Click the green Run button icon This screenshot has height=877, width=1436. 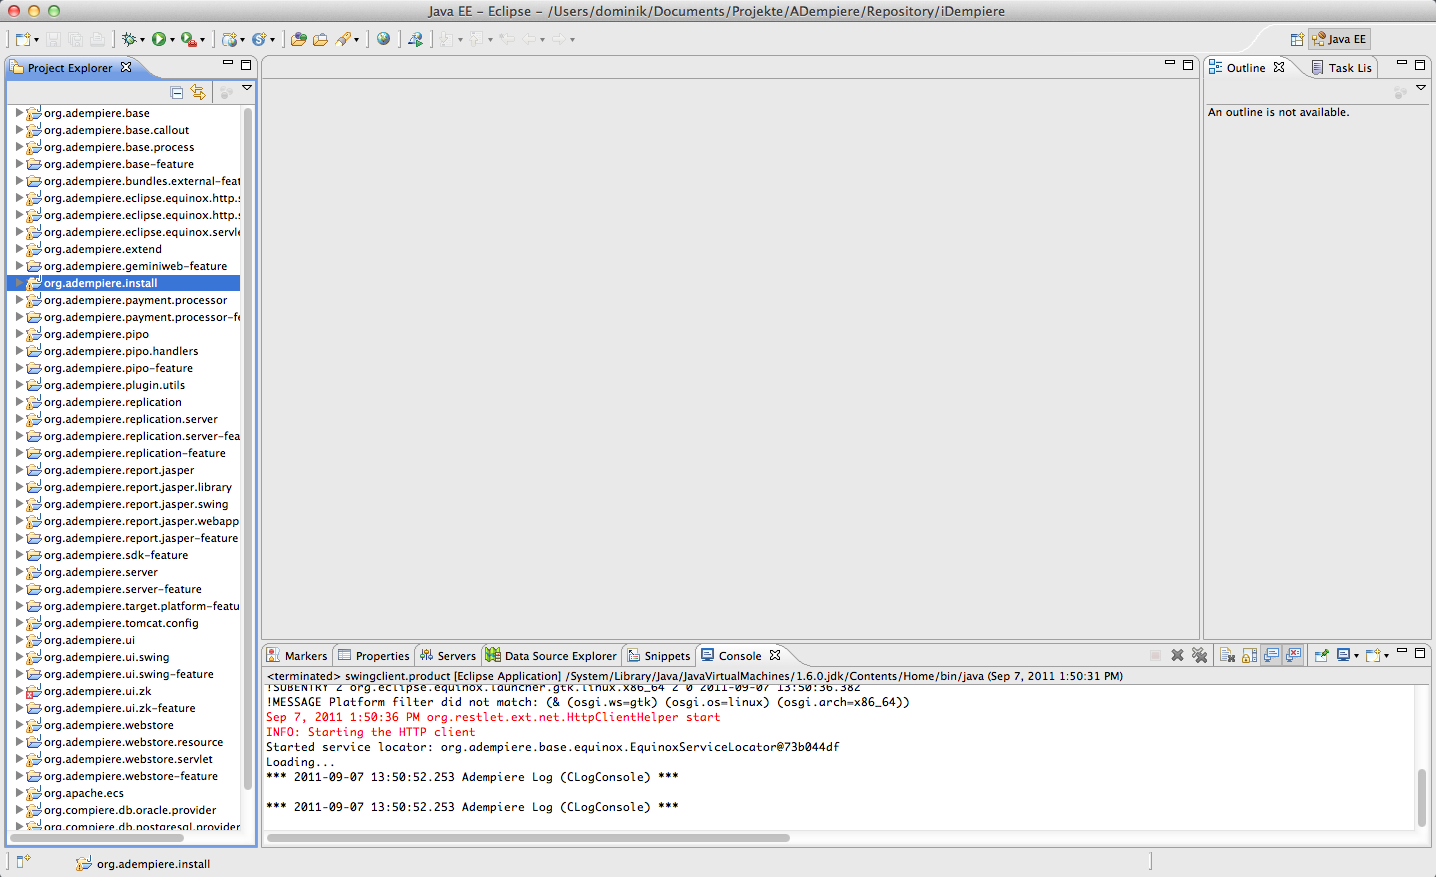click(159, 39)
